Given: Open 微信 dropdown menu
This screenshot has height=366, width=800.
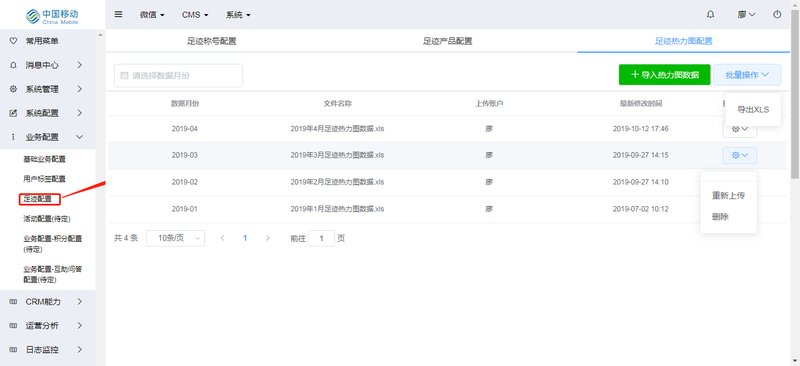Looking at the screenshot, I should click(152, 15).
